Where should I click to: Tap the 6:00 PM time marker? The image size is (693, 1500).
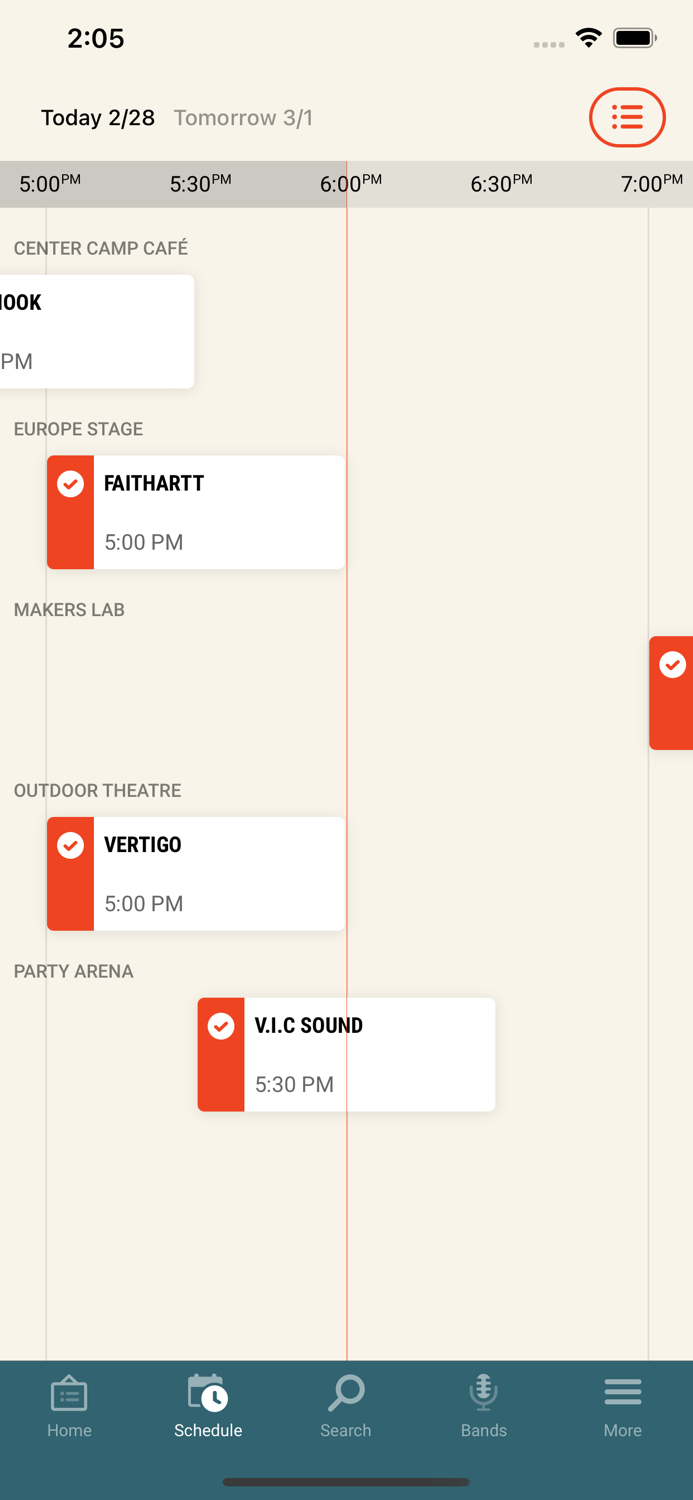(x=350, y=184)
